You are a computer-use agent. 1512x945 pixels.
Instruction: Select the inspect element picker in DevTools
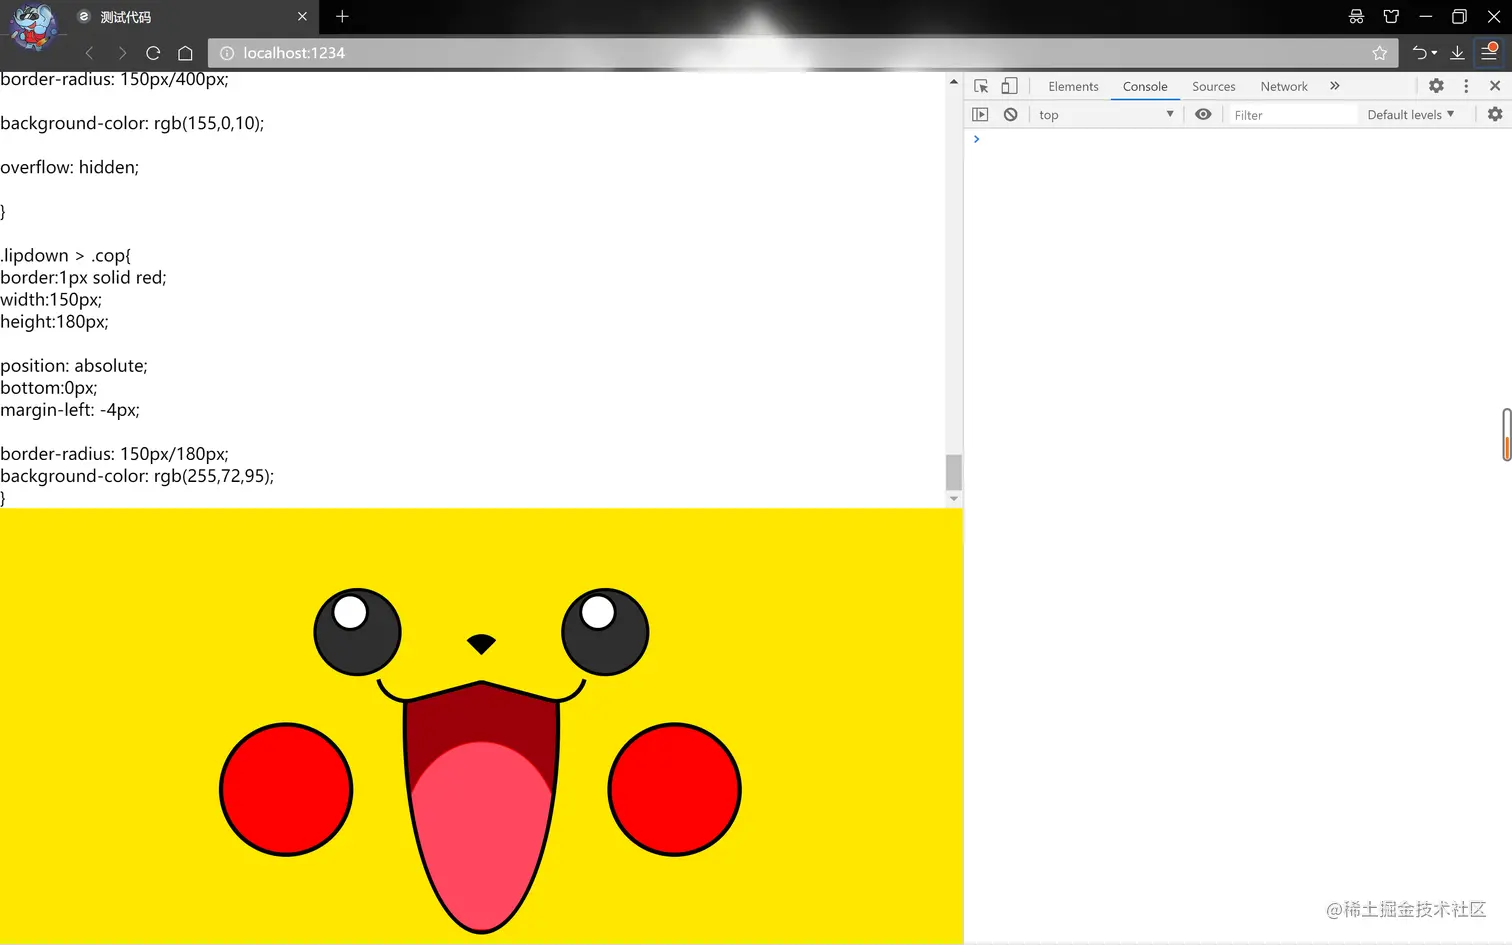[981, 86]
